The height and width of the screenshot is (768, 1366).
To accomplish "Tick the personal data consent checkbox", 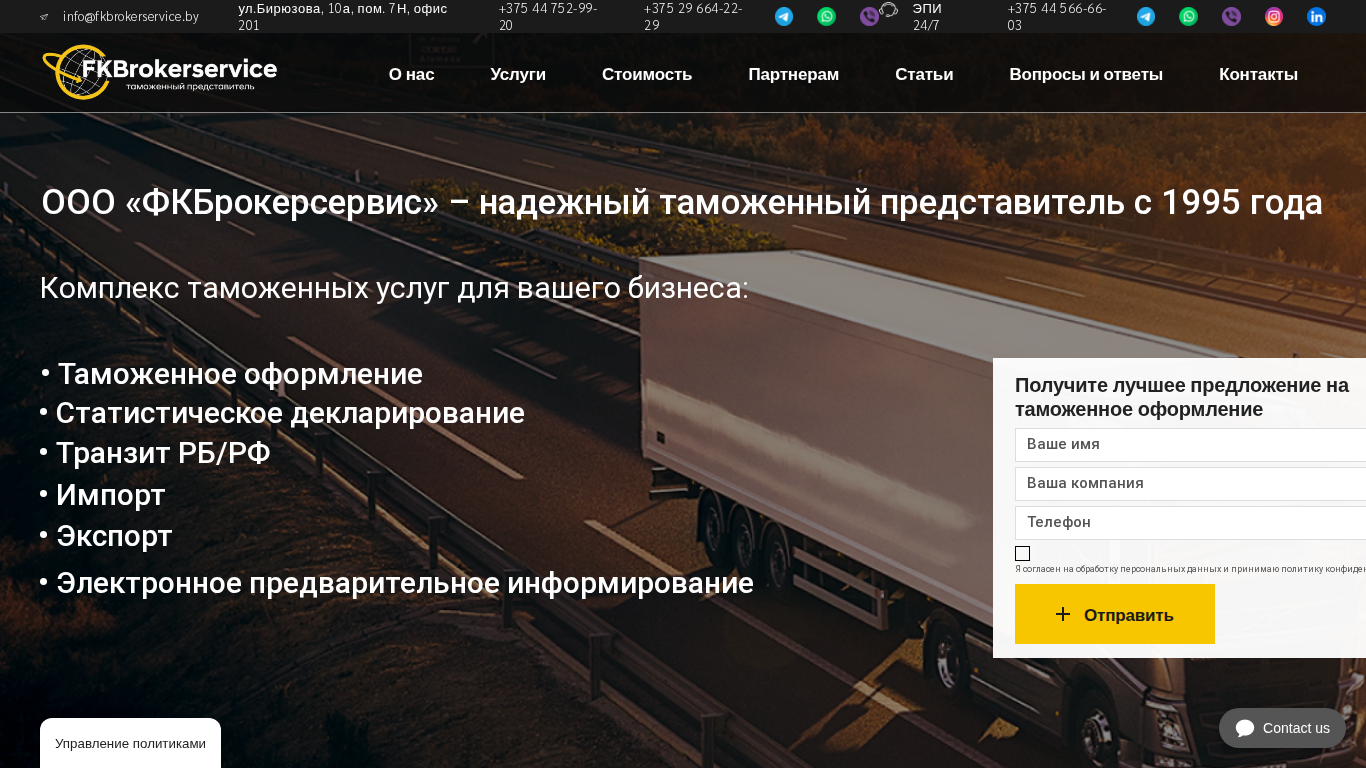I will click(1022, 553).
